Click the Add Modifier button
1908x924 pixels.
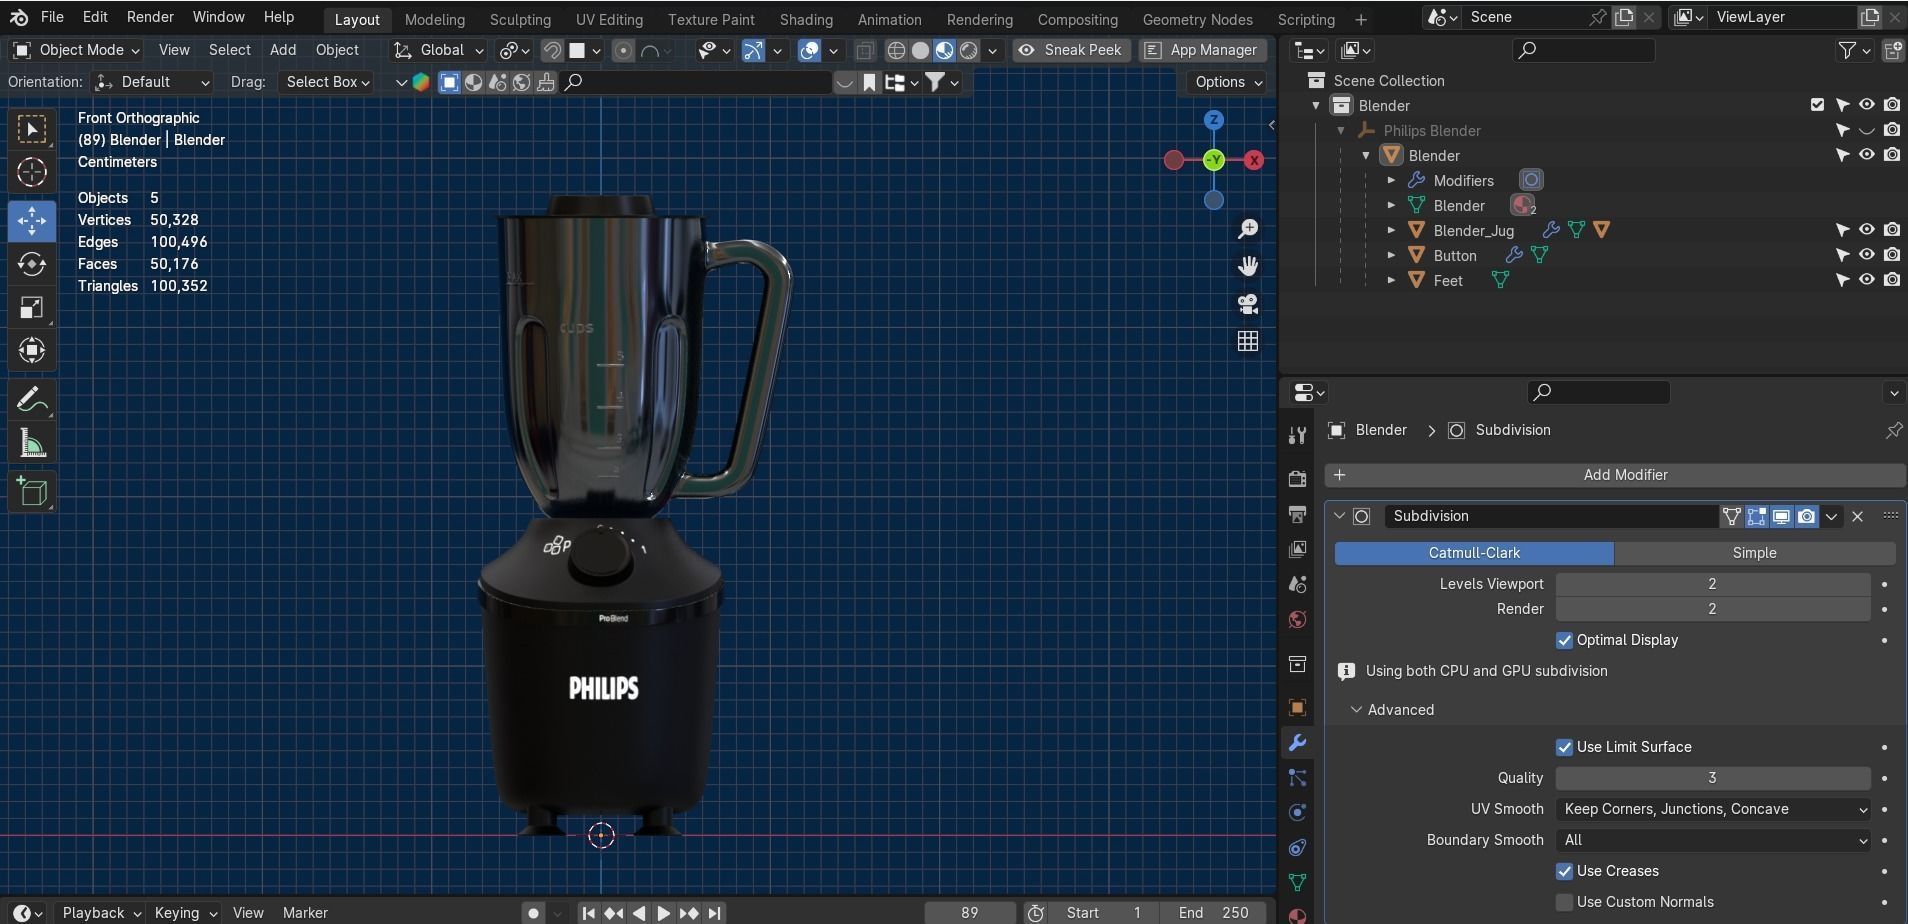[1615, 475]
